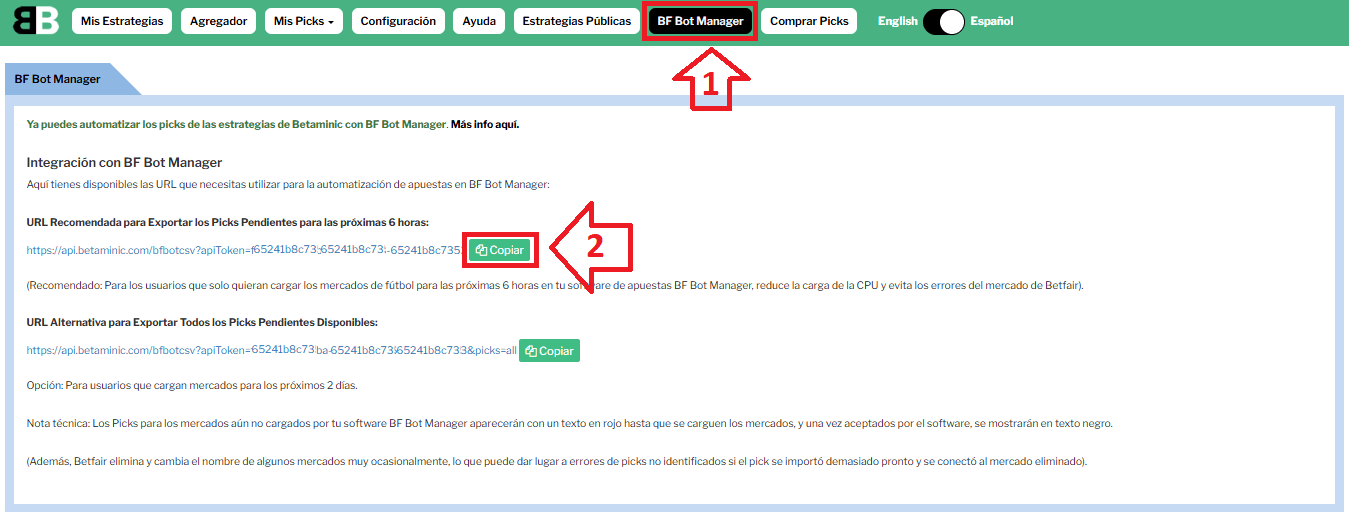Choose Español language label
1349x517 pixels.
[x=991, y=21]
